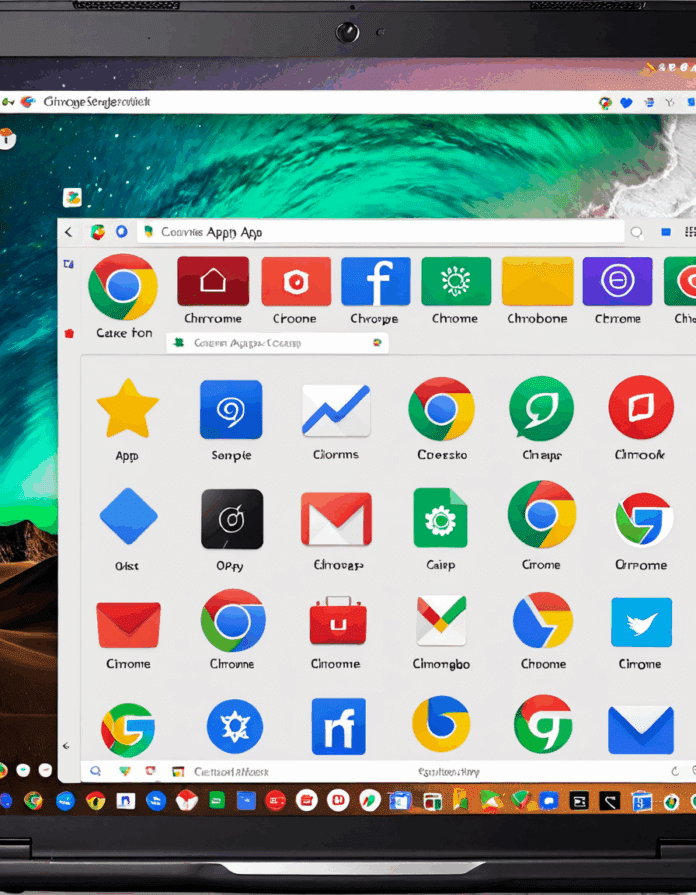The height and width of the screenshot is (895, 696).
Task: Launch the blue yellow red icon labeled Choome
Action: tap(542, 620)
